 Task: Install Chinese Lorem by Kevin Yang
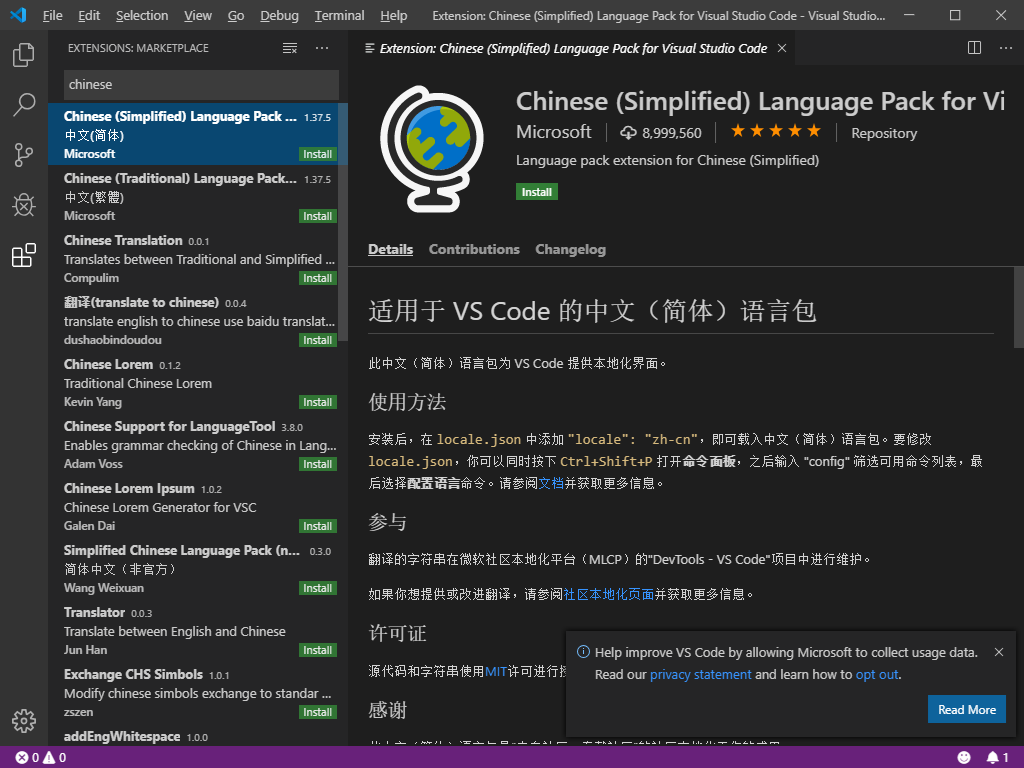[x=317, y=402]
